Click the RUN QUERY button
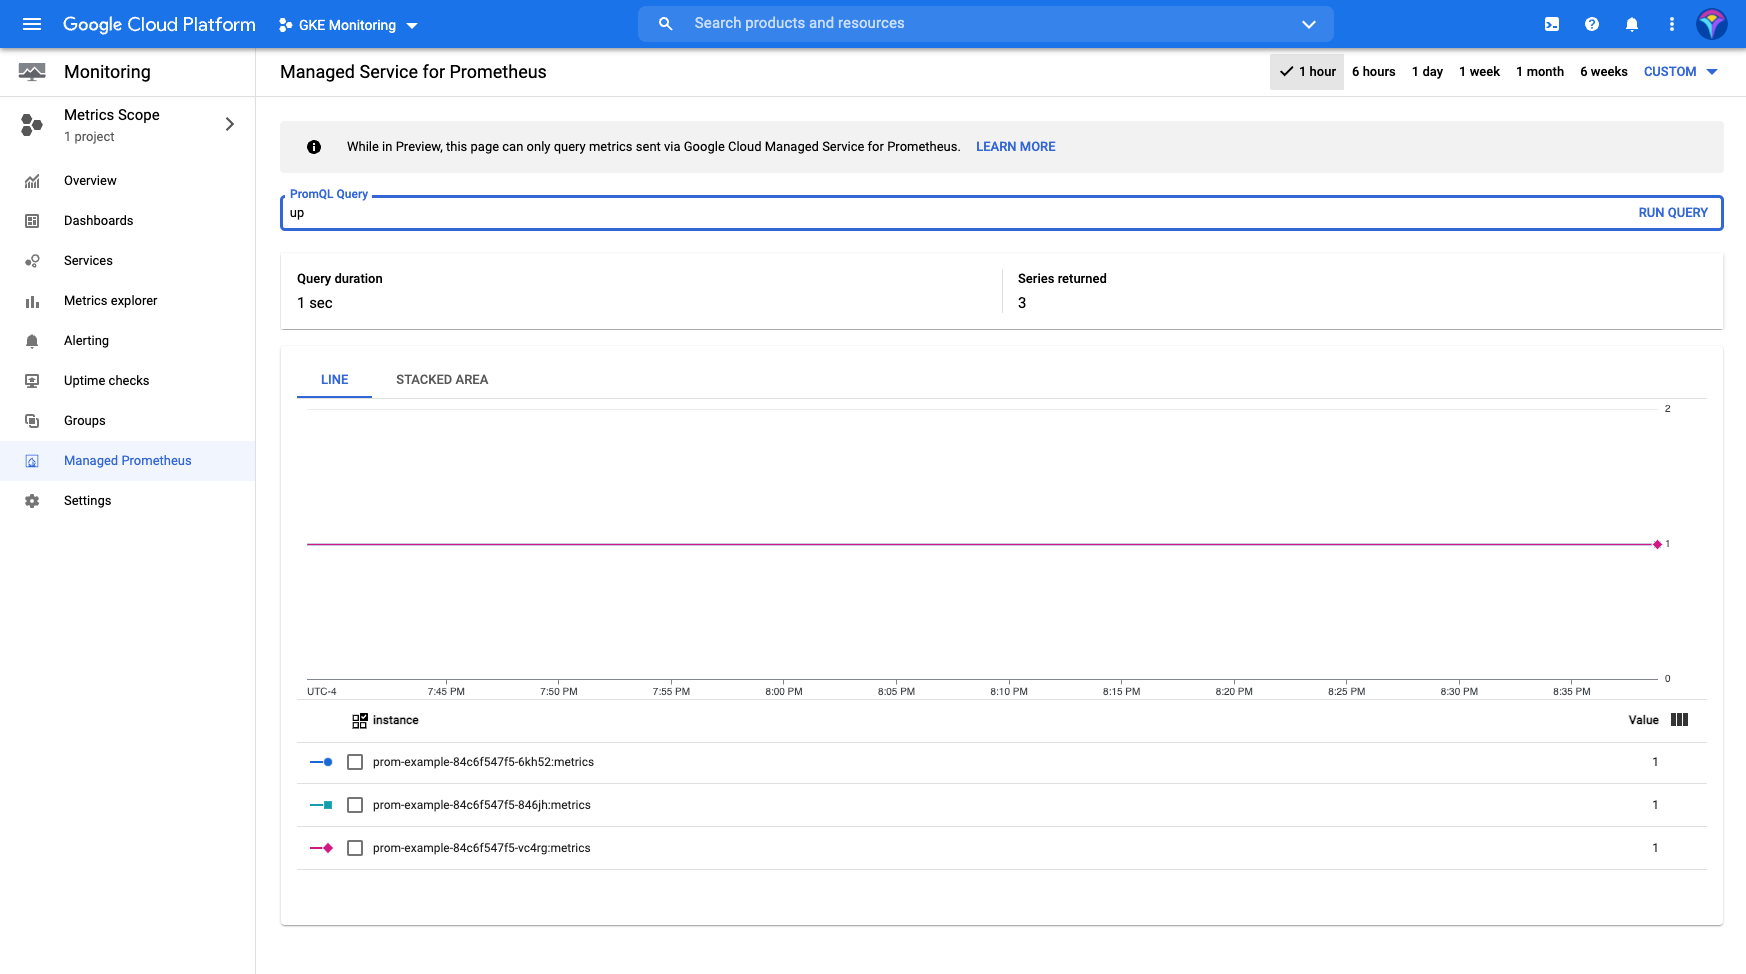Image resolution: width=1746 pixels, height=974 pixels. 1672,213
